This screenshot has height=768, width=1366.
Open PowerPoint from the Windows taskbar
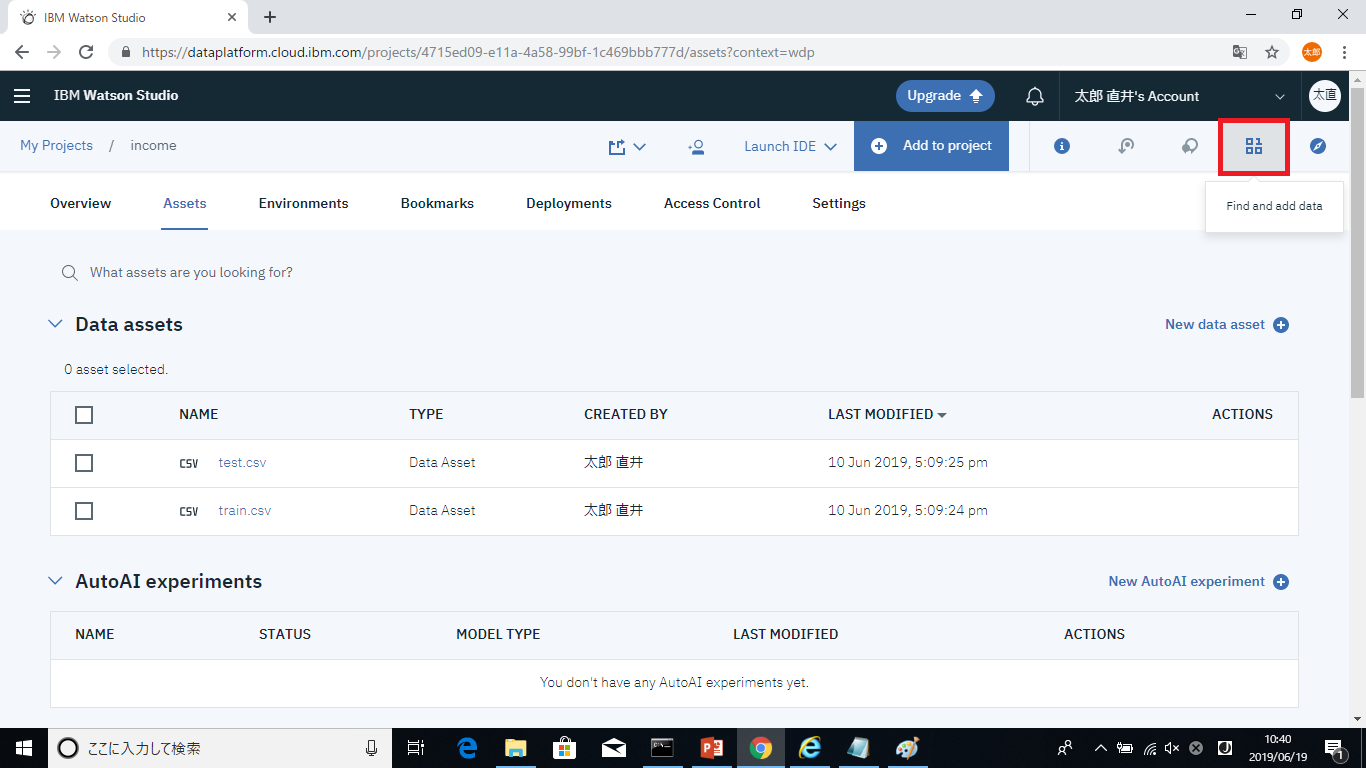tap(711, 748)
